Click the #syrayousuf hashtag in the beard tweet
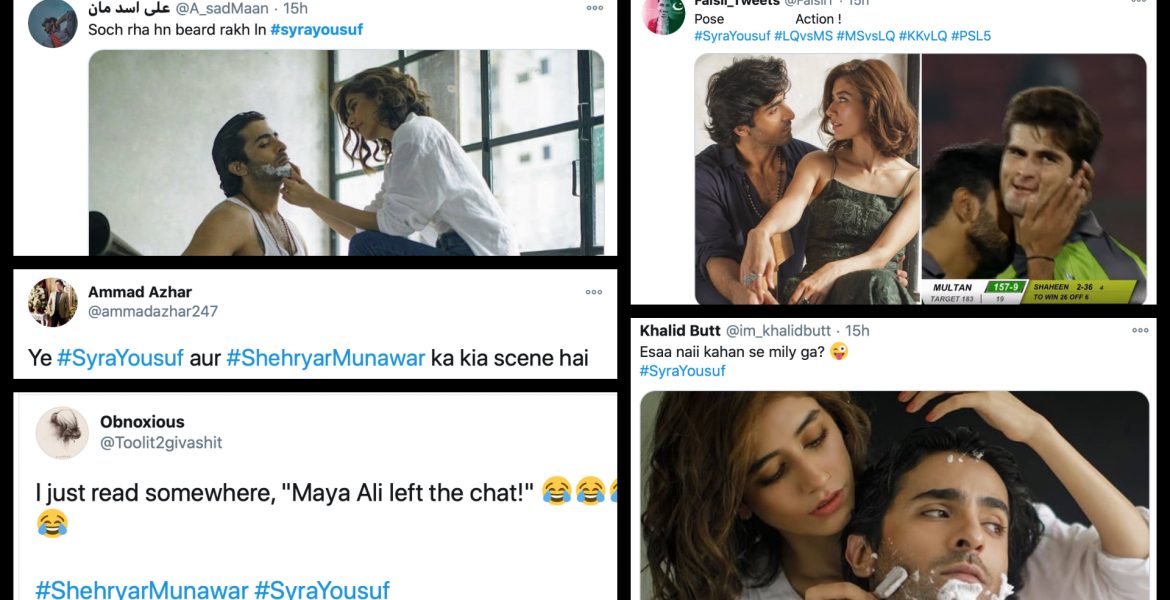 click(x=316, y=30)
